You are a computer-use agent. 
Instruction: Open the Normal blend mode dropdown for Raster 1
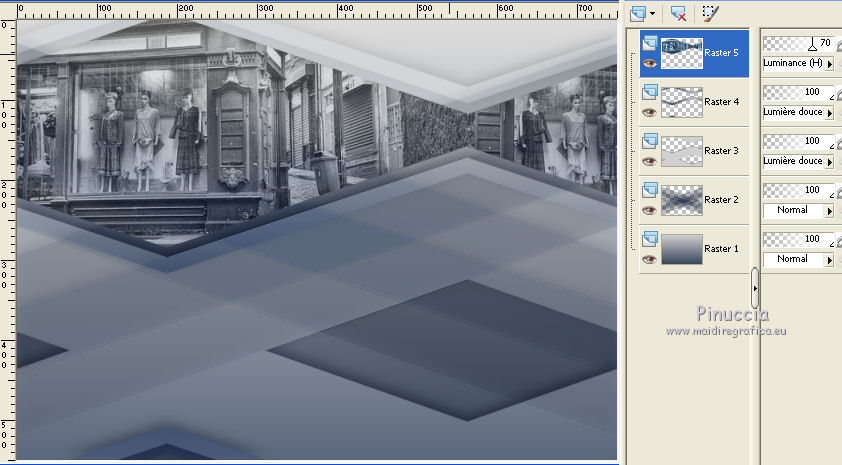(829, 260)
